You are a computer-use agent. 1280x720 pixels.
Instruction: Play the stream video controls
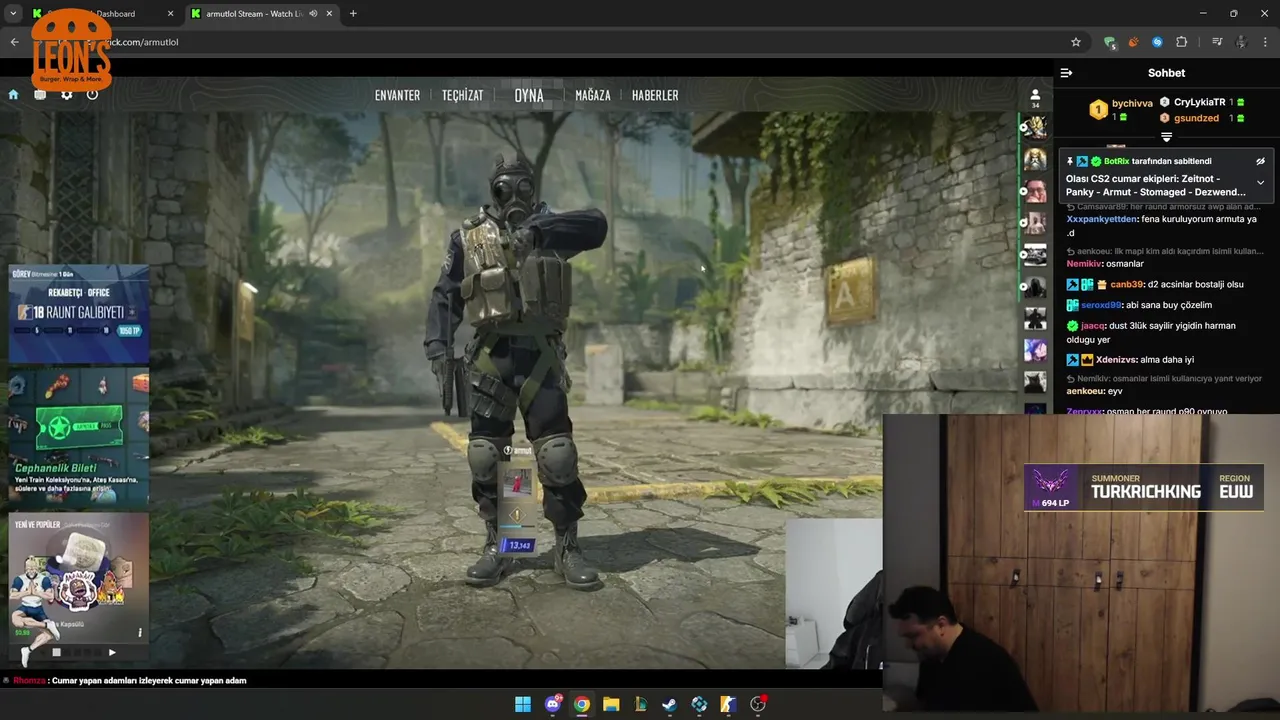[x=112, y=652]
